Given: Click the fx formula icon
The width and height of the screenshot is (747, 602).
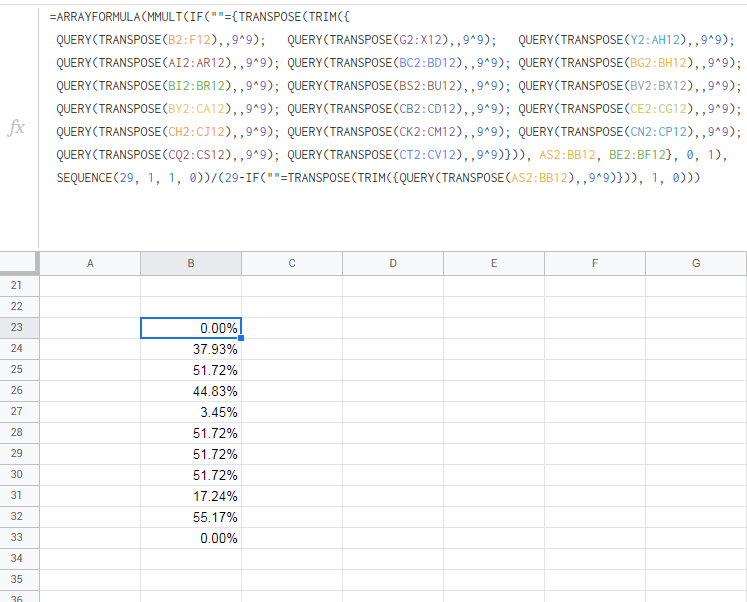Looking at the screenshot, I should click(16, 127).
